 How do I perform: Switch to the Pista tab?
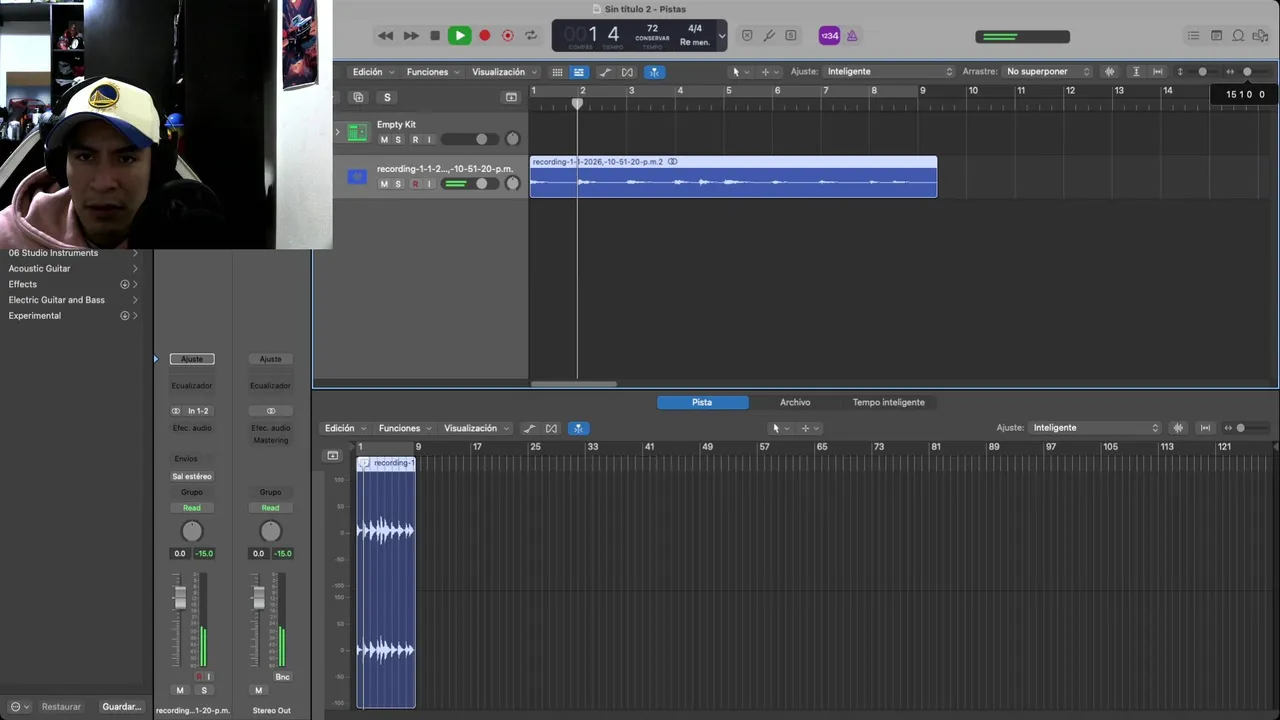click(702, 402)
